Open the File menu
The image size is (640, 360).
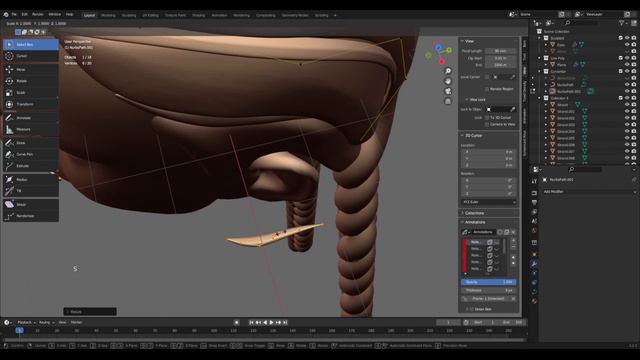(x=14, y=14)
